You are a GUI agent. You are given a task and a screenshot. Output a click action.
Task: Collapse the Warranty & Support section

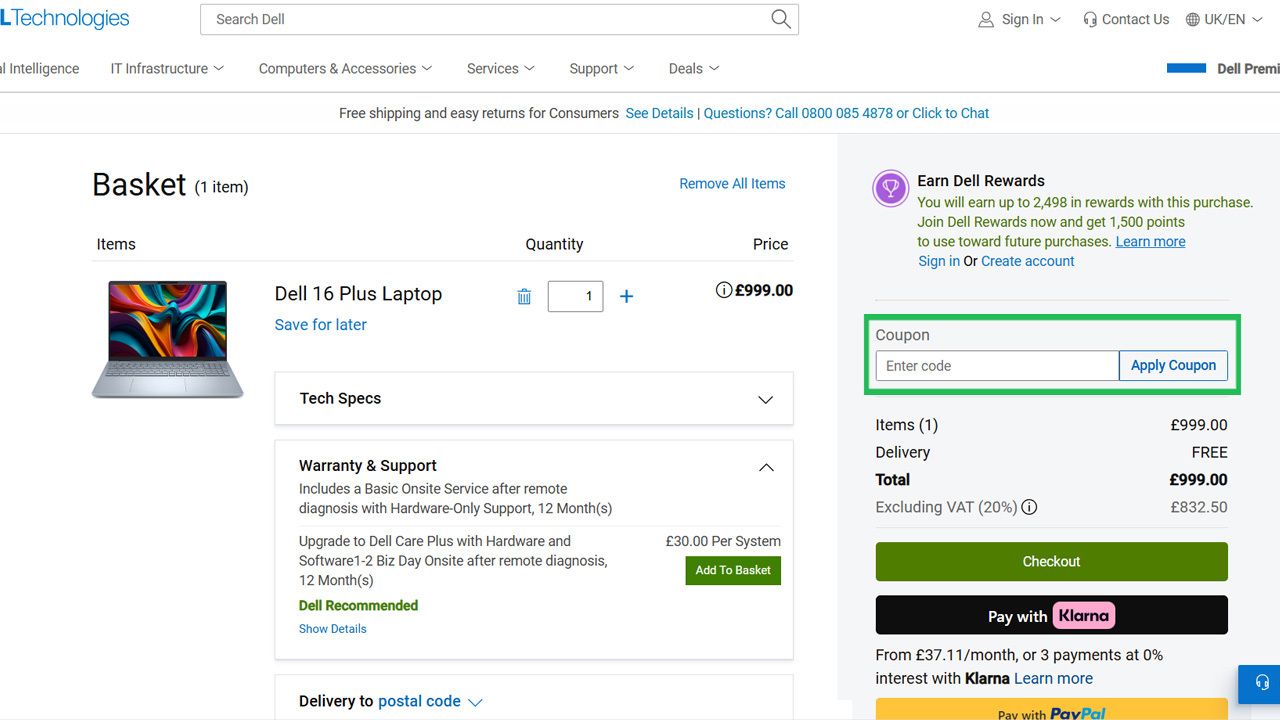click(x=766, y=467)
